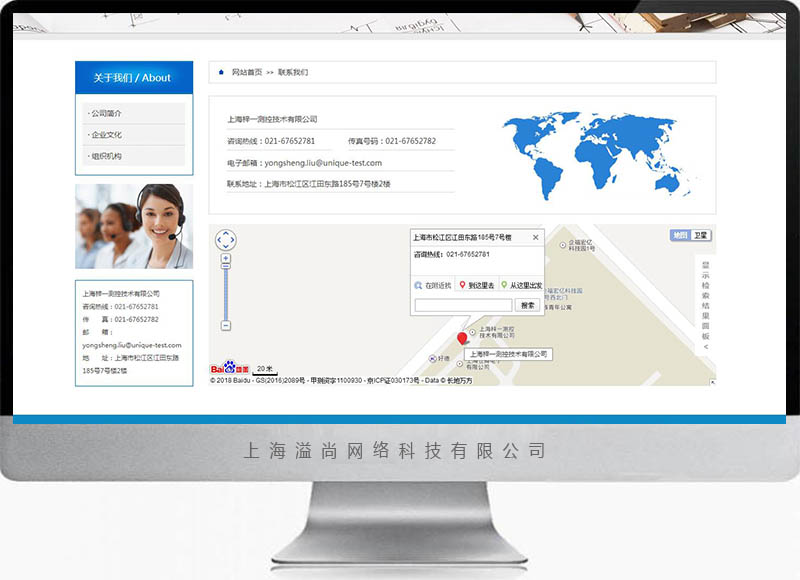Image resolution: width=800 pixels, height=580 pixels.
Task: Click the 网站首页 breadcrumb link
Action: click(247, 72)
